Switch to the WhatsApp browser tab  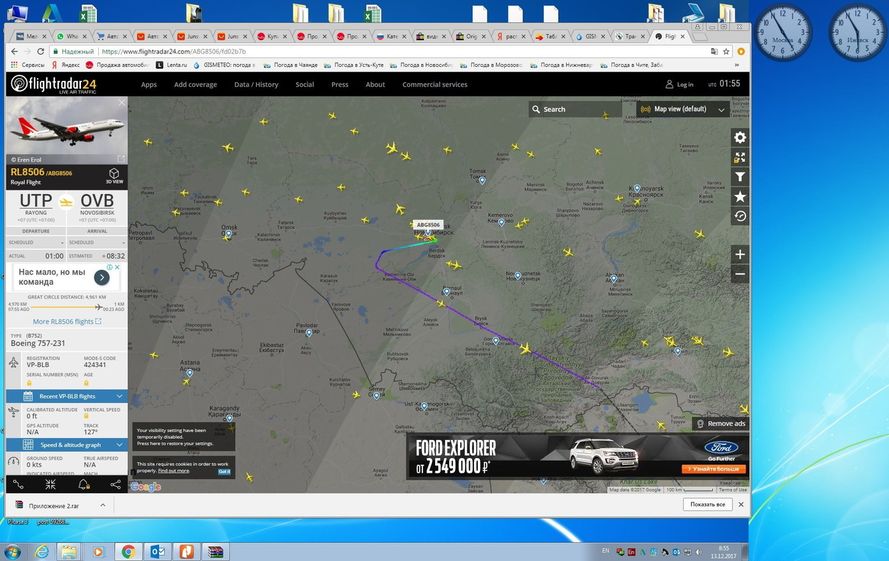coord(71,36)
